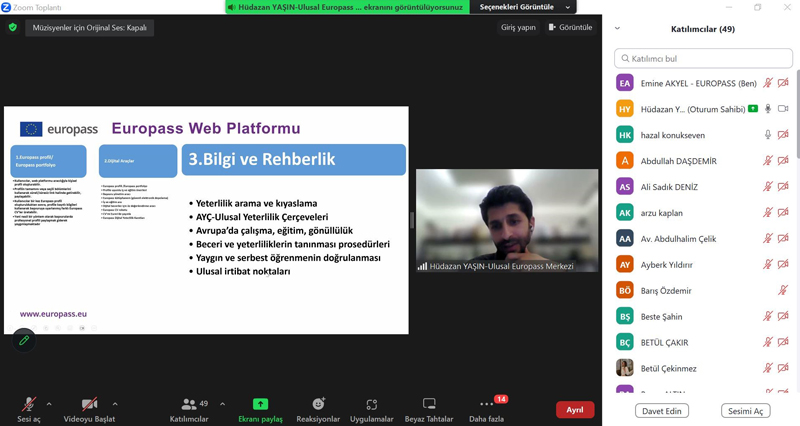
Task: Open audio options arrow beside Sesi aç
Action: [49, 404]
